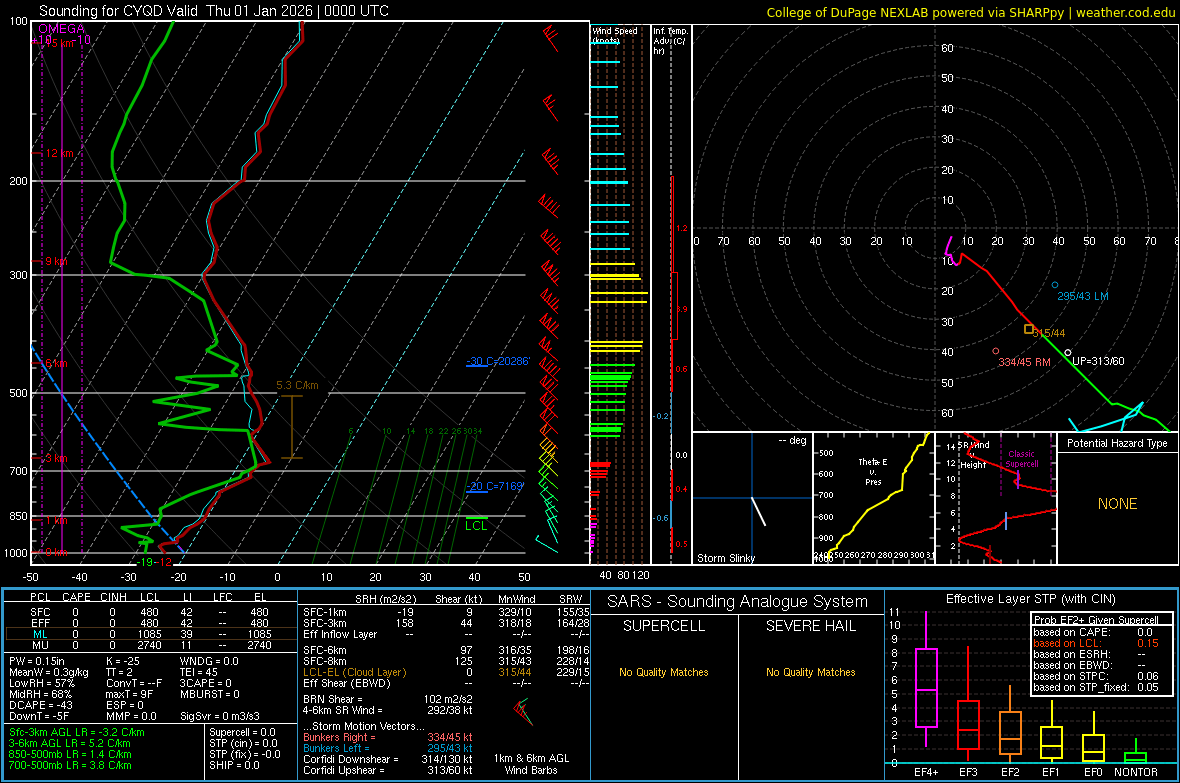1180x783 pixels.
Task: Click the Bunkers Right = 334/45 kt line
Action: pyautogui.click(x=388, y=737)
